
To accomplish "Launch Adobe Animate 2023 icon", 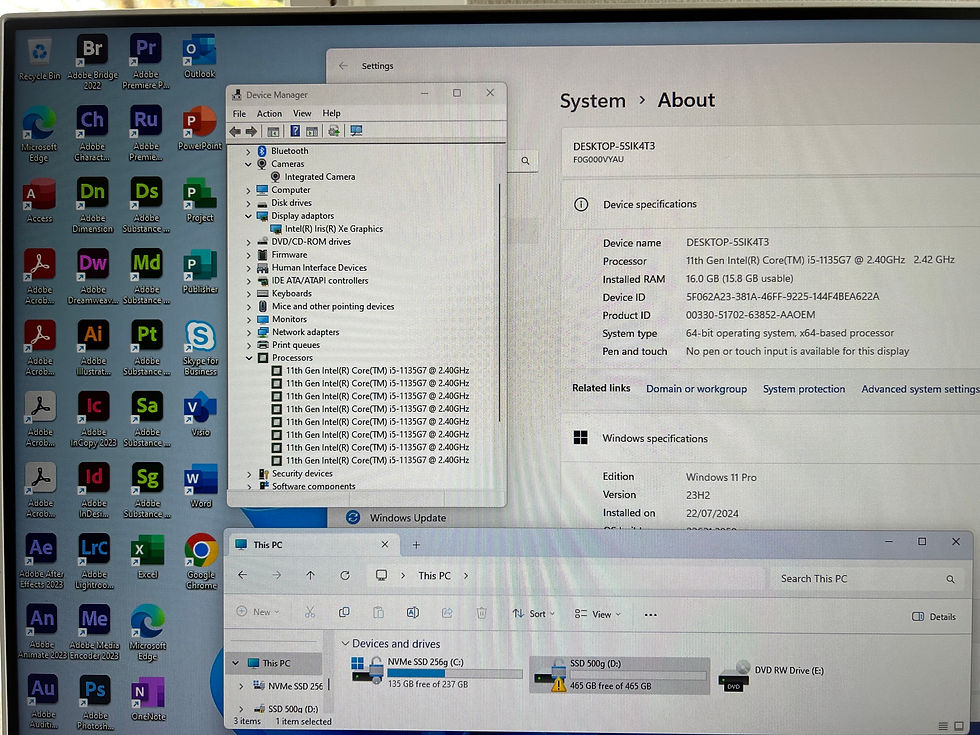I will [x=42, y=631].
